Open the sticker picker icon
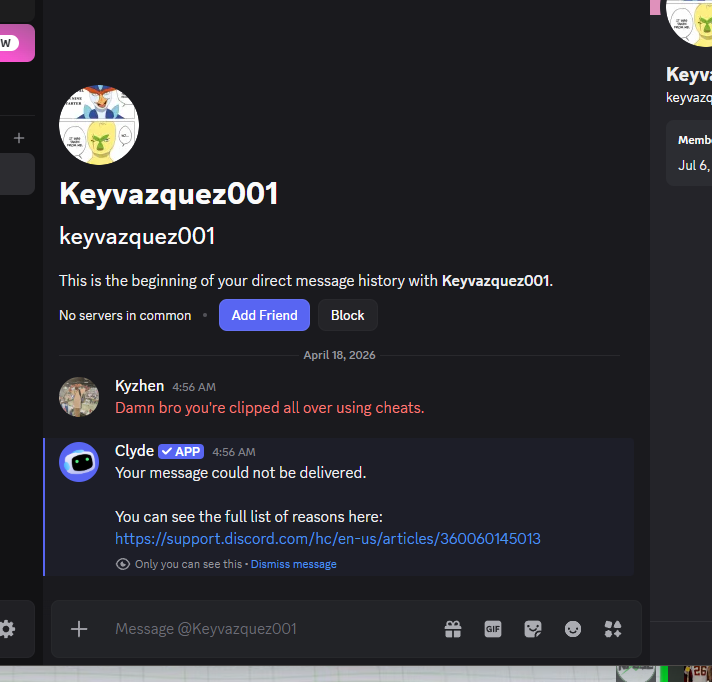The width and height of the screenshot is (712, 682). [533, 629]
